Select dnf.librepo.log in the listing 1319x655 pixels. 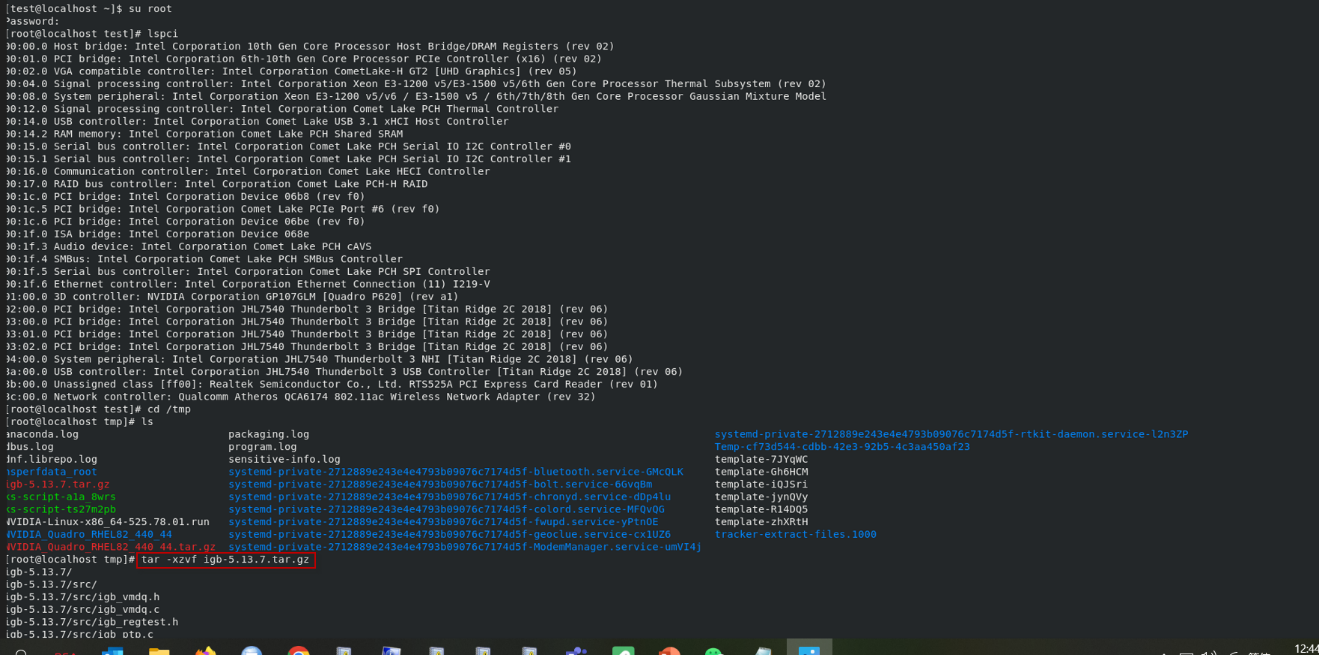[x=51, y=459]
